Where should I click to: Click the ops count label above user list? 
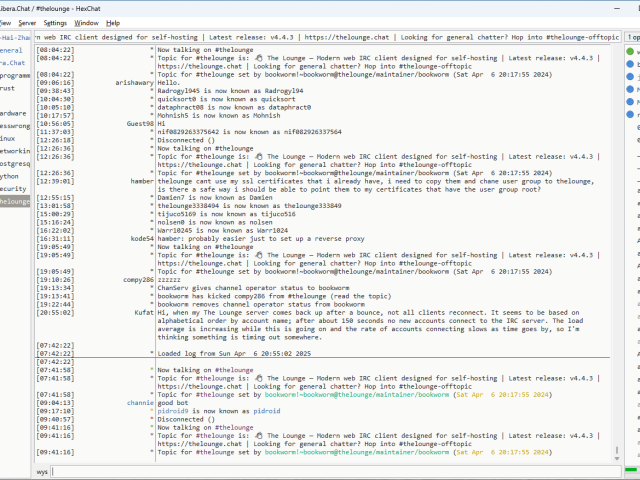point(632,36)
